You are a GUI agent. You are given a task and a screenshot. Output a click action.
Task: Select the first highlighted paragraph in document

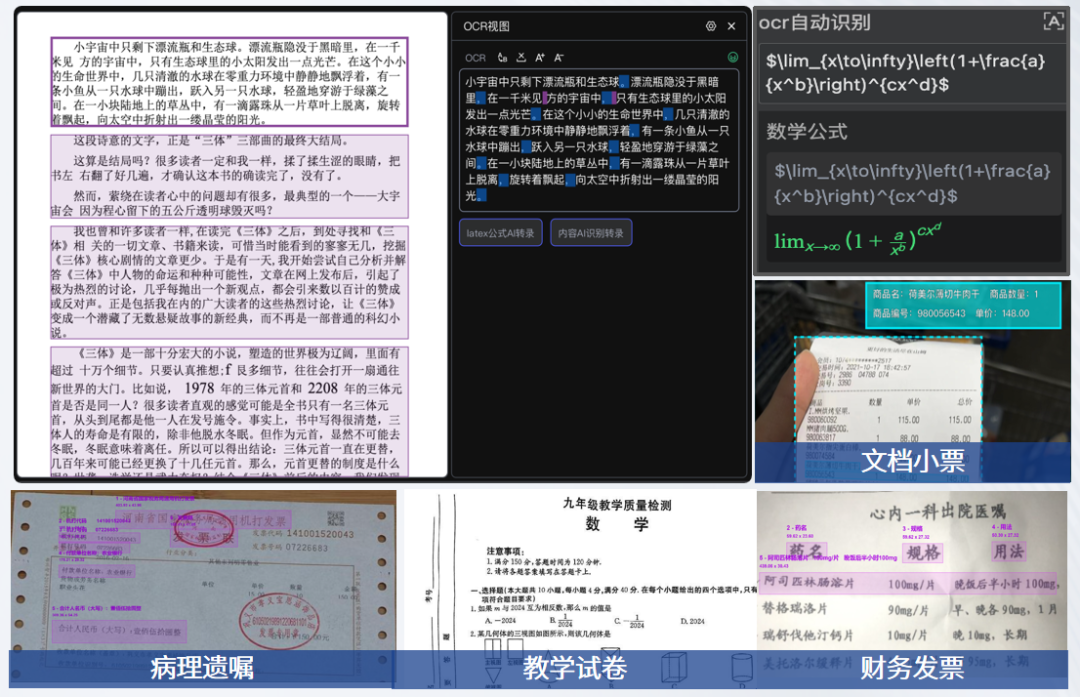229,82
